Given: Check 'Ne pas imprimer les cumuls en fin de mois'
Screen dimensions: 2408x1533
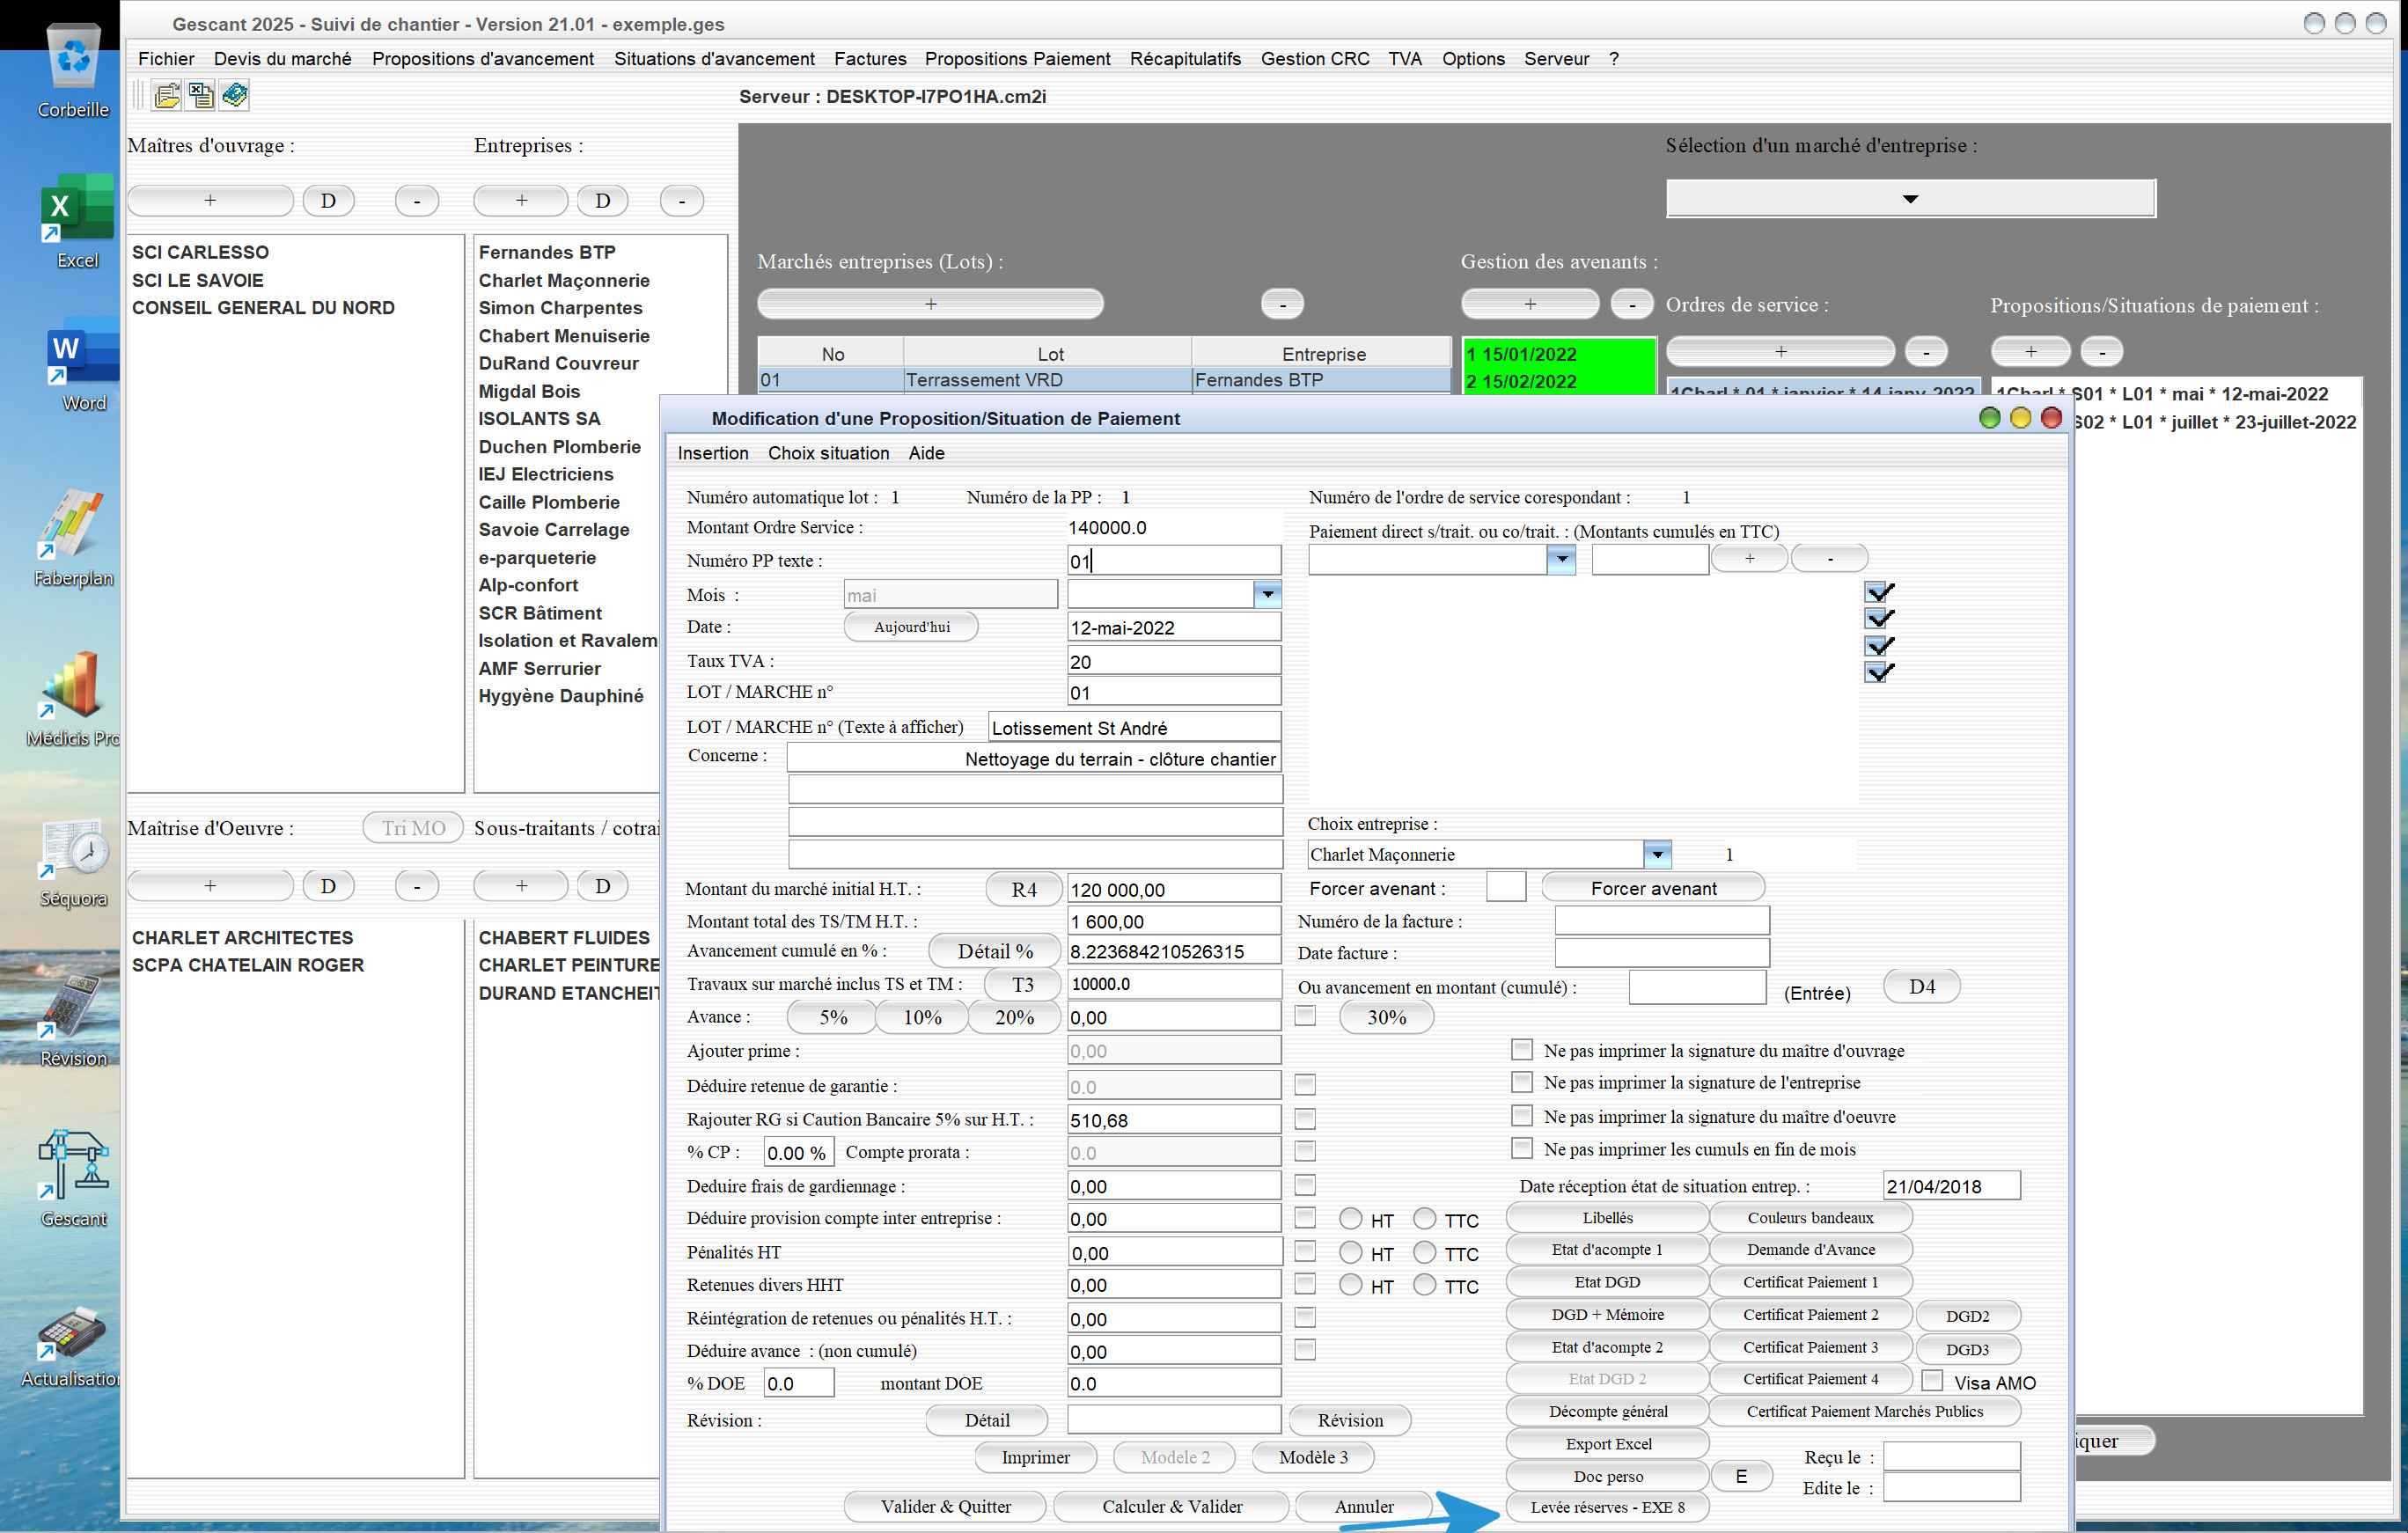Looking at the screenshot, I should coord(1521,1148).
